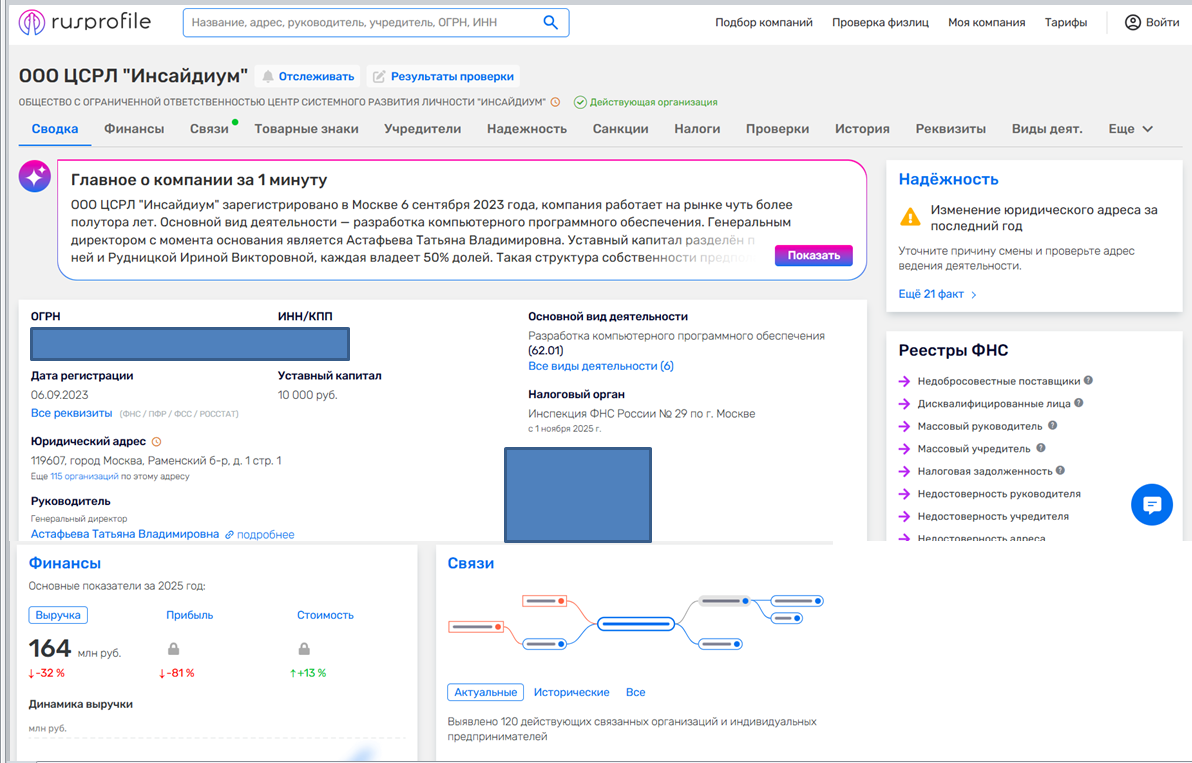Select the Прибыль metric toggle
1192x763 pixels.
(x=189, y=615)
